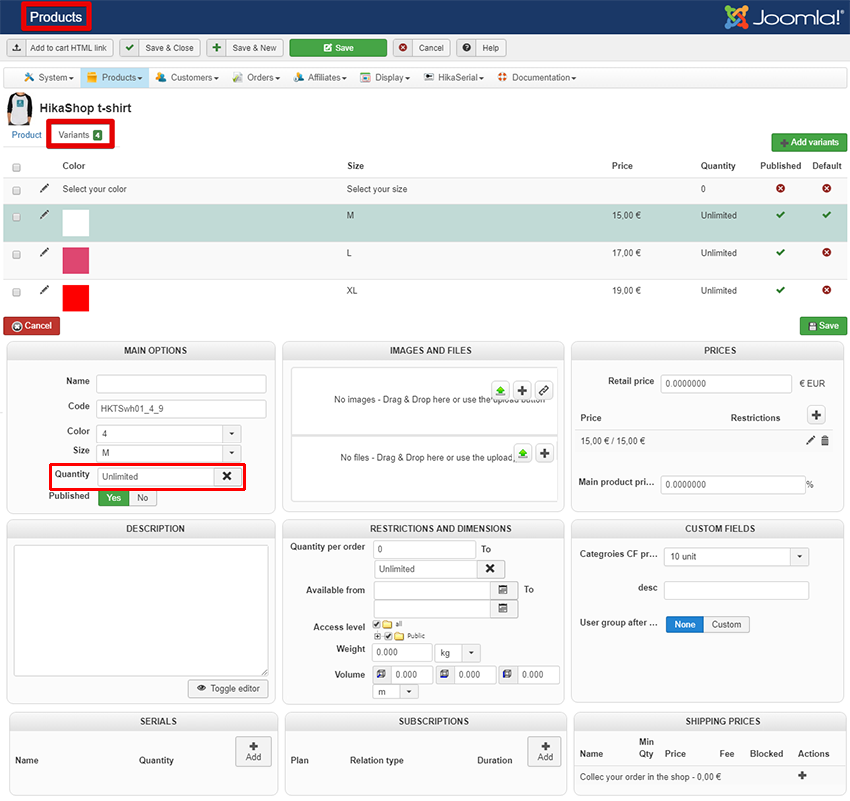
Task: Select None for User group after purchase
Action: (685, 624)
